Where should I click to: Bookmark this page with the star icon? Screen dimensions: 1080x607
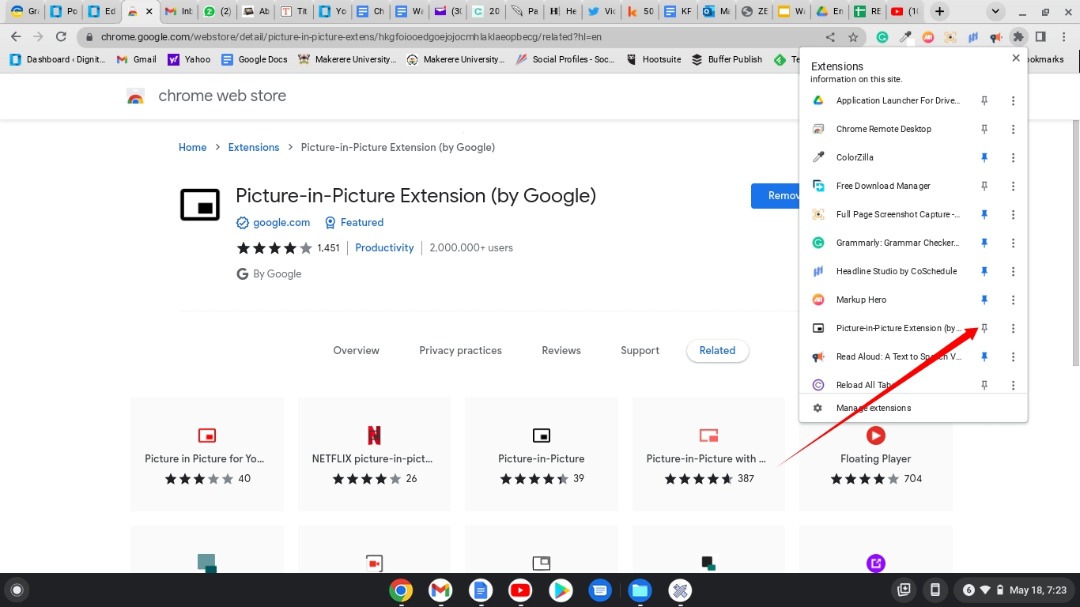[x=853, y=37]
